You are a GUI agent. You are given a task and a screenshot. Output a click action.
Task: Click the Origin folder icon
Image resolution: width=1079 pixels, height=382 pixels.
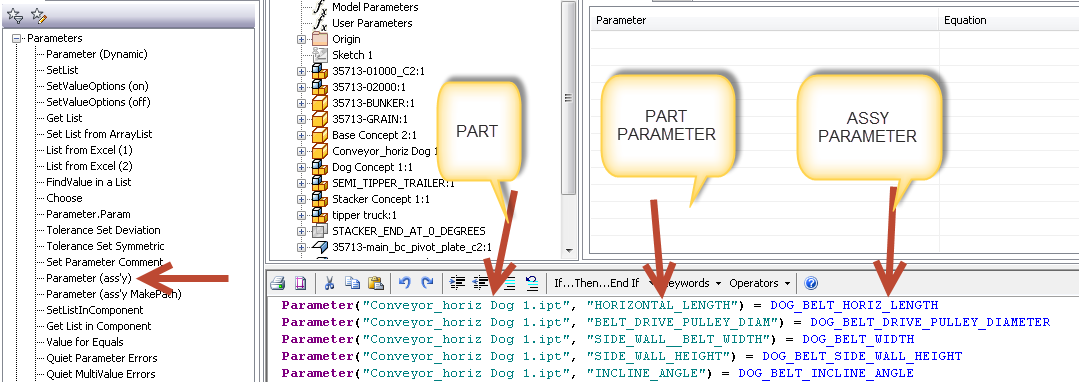tap(319, 39)
